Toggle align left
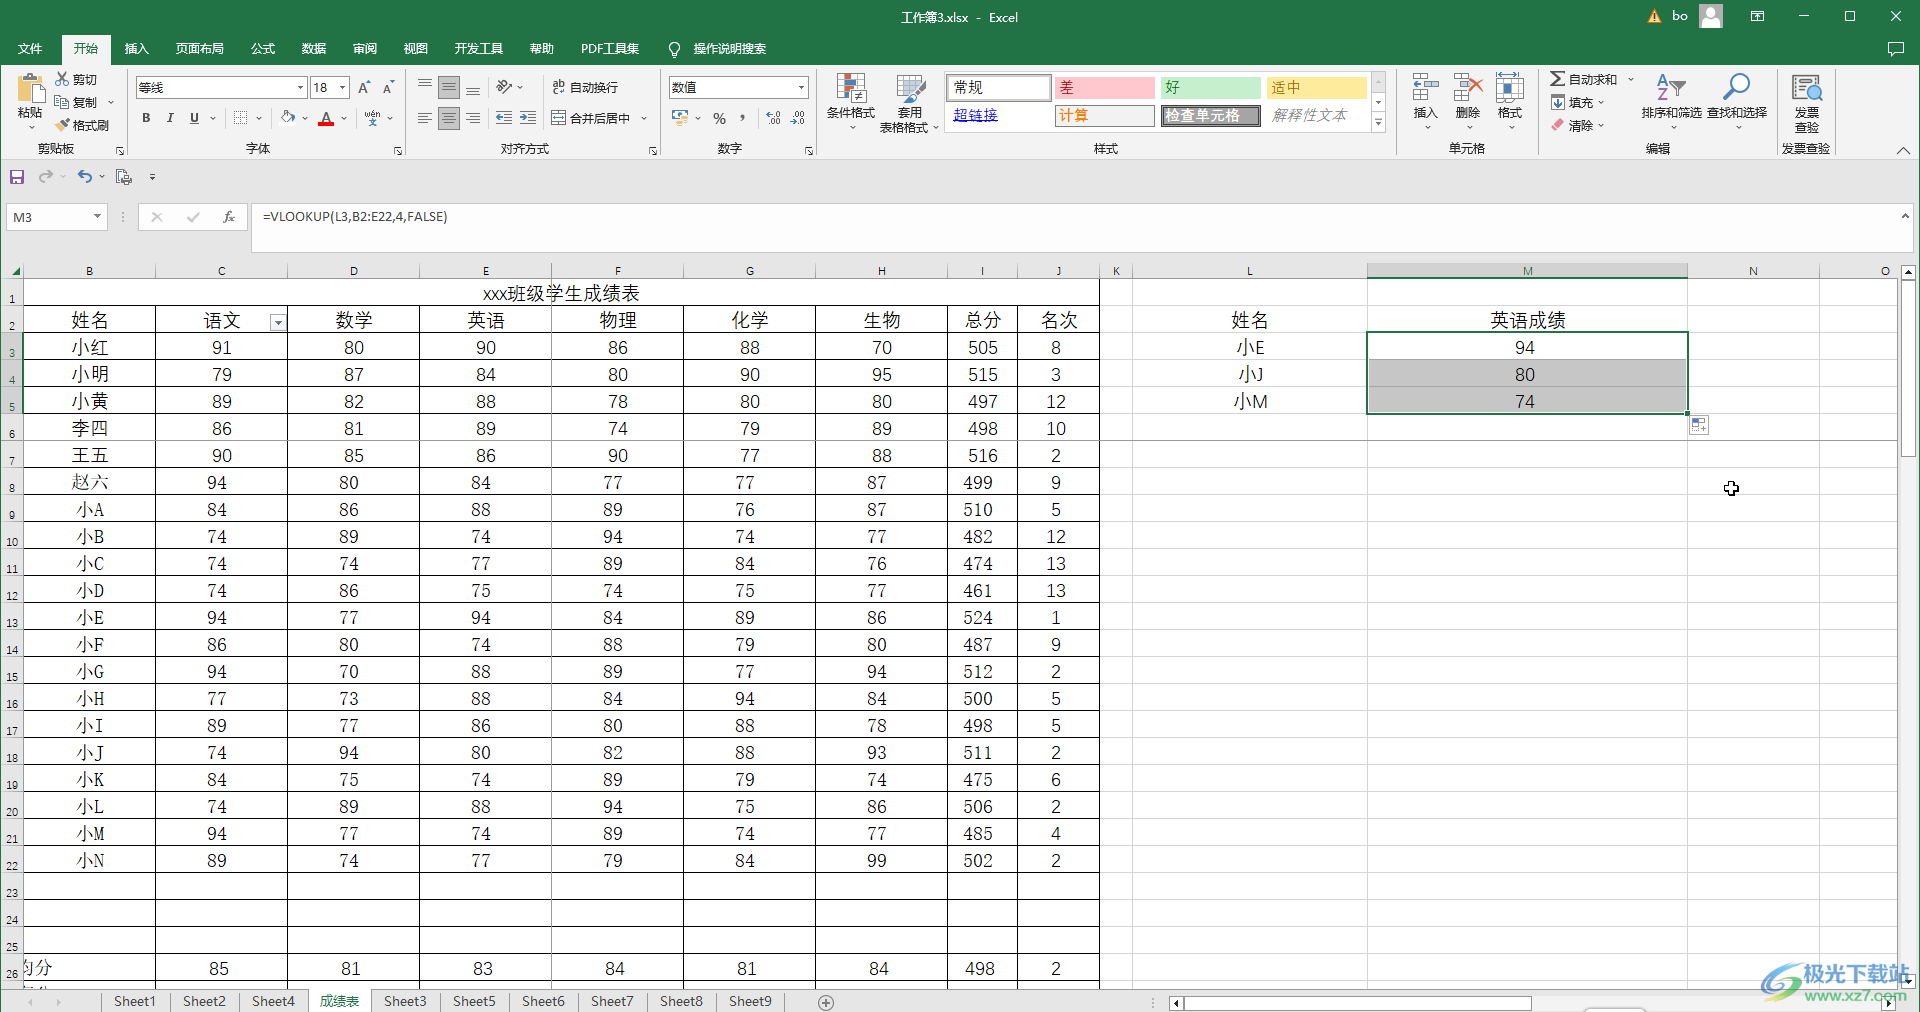The height and width of the screenshot is (1012, 1920). click(425, 118)
